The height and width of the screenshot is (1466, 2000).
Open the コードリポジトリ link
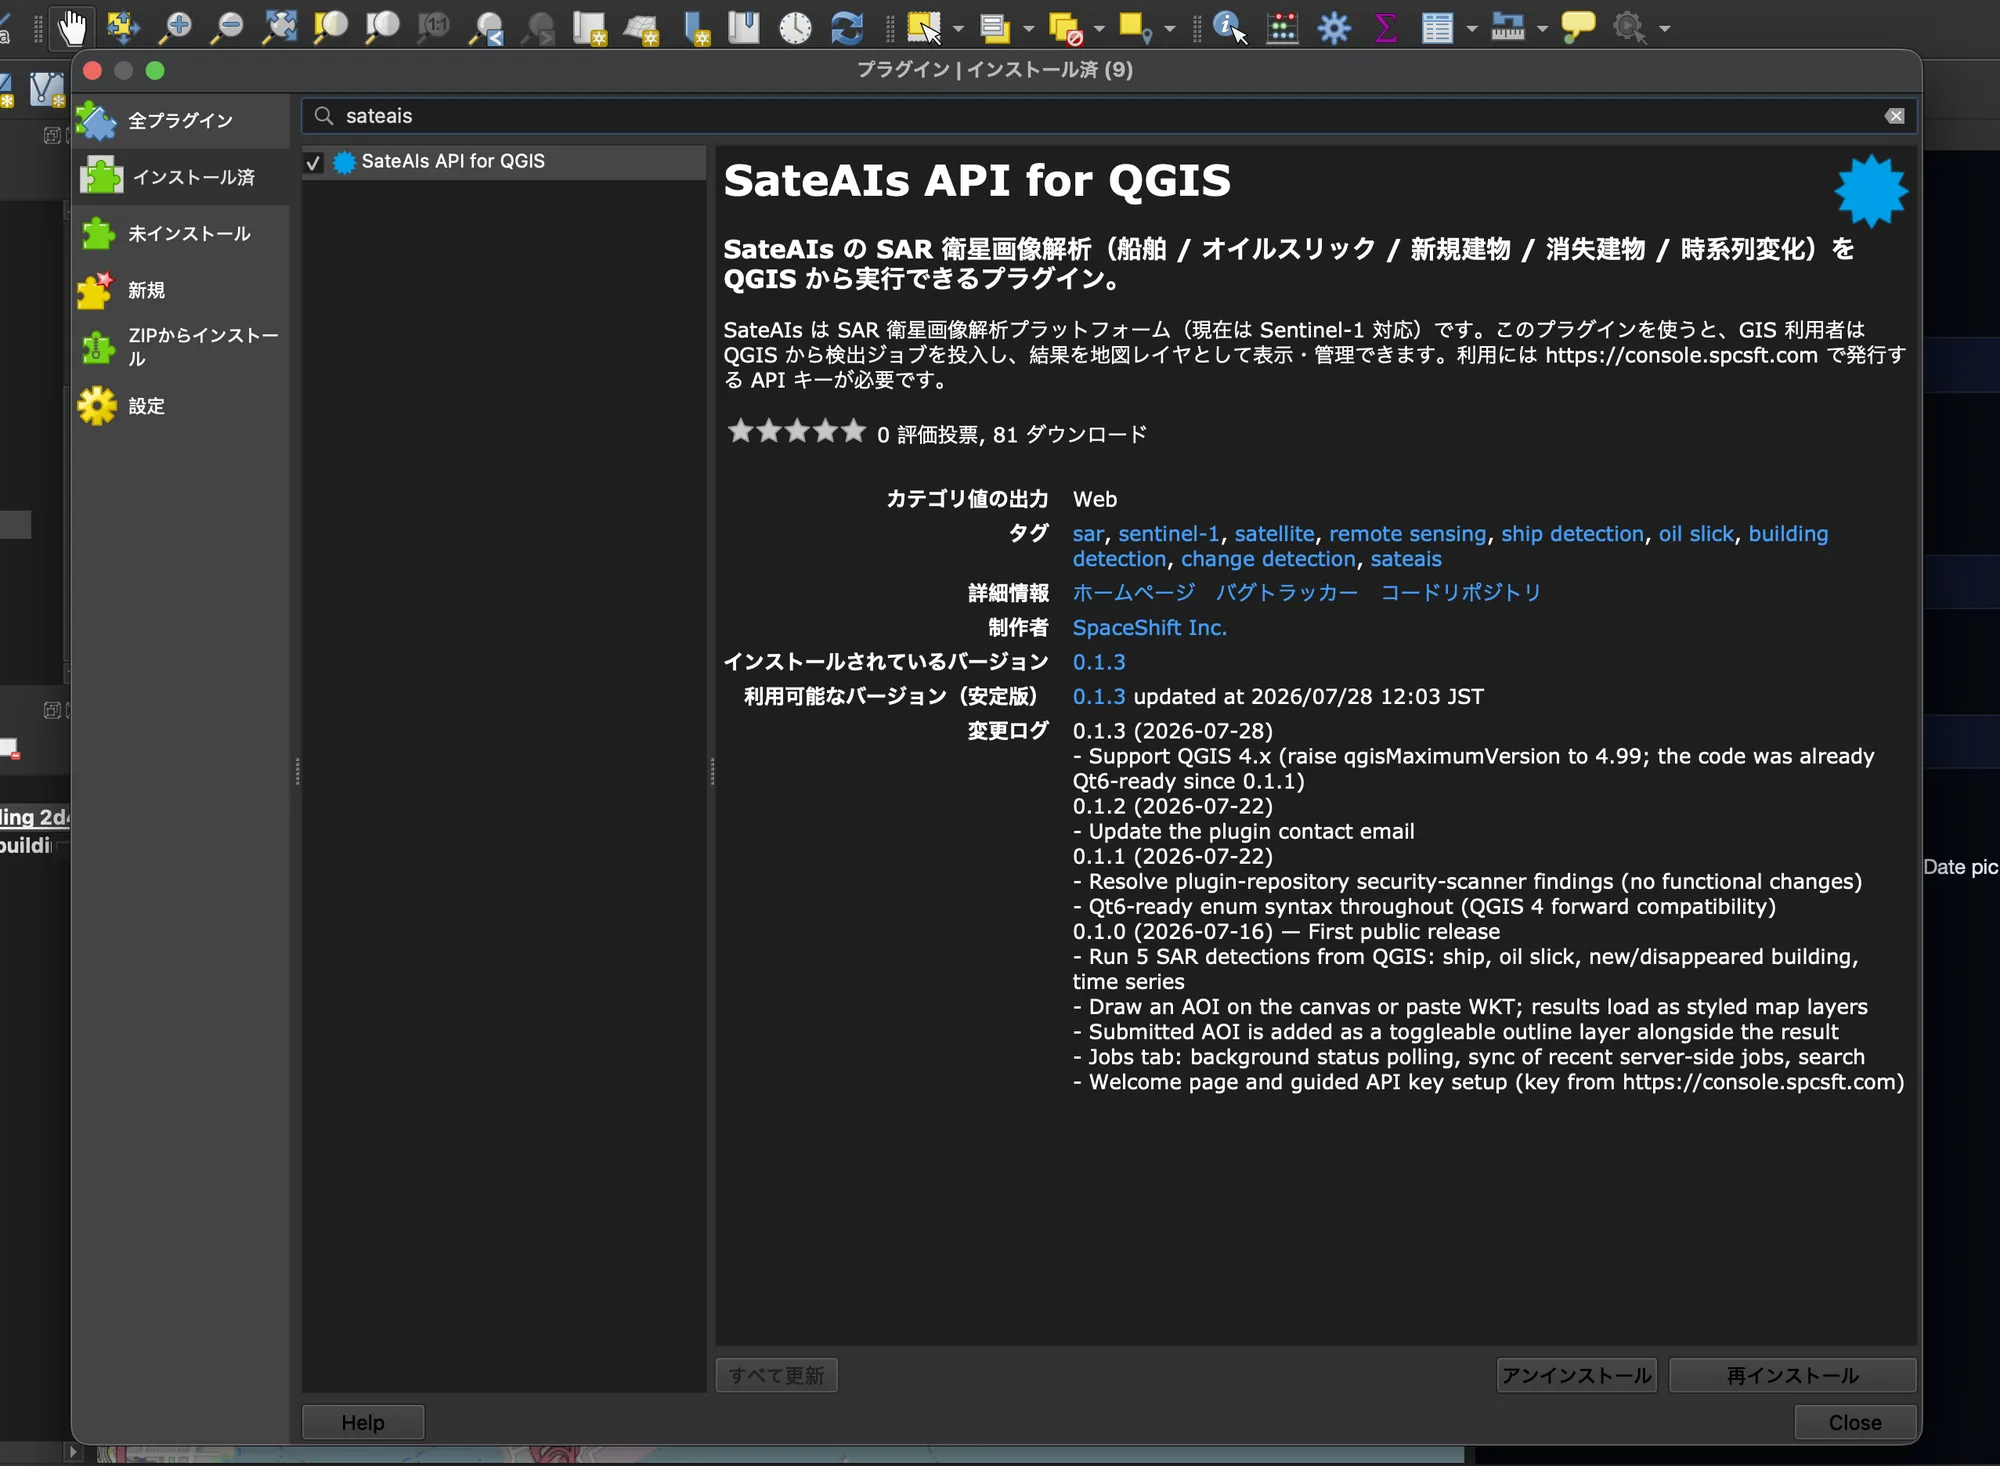(x=1460, y=592)
